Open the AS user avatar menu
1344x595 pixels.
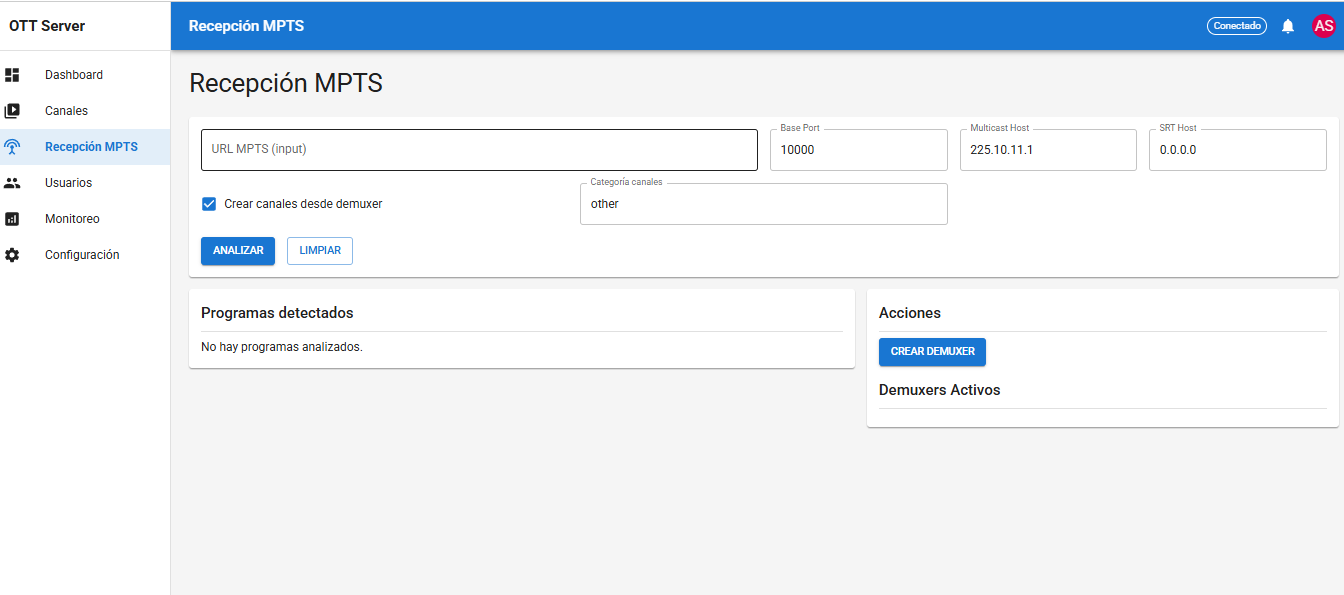1323,26
